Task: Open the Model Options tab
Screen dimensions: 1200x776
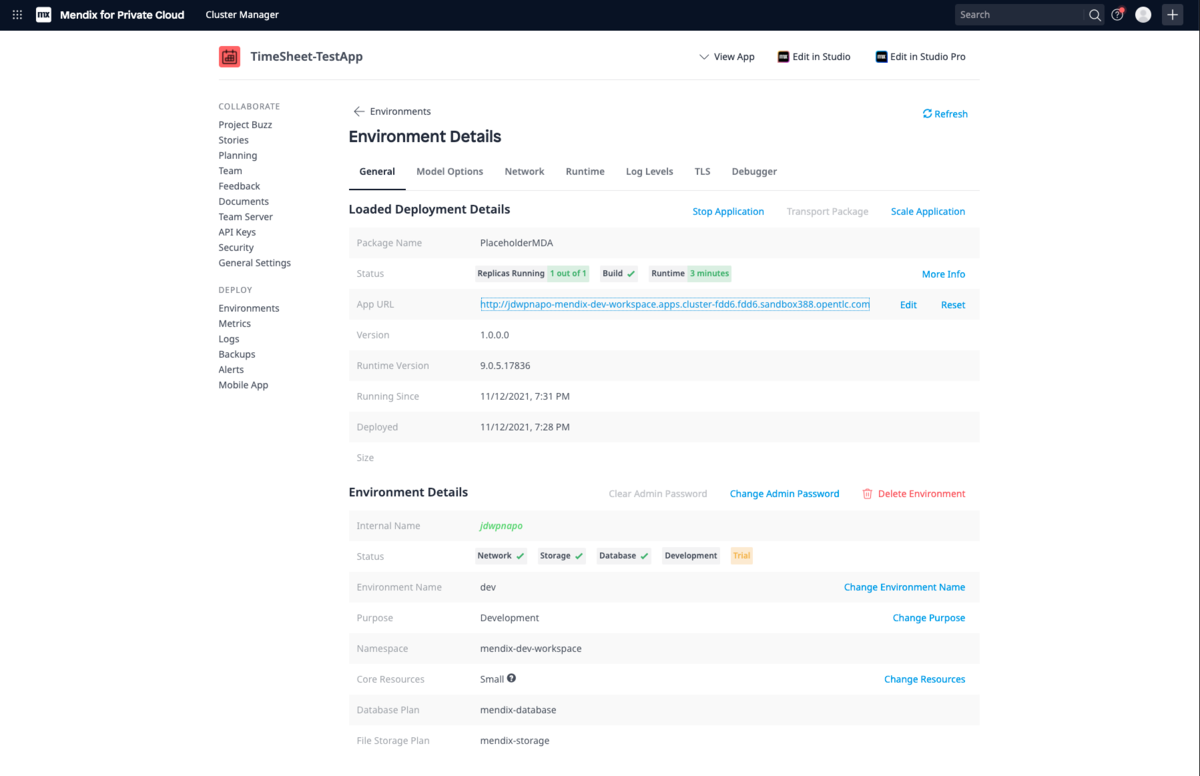Action: click(450, 172)
